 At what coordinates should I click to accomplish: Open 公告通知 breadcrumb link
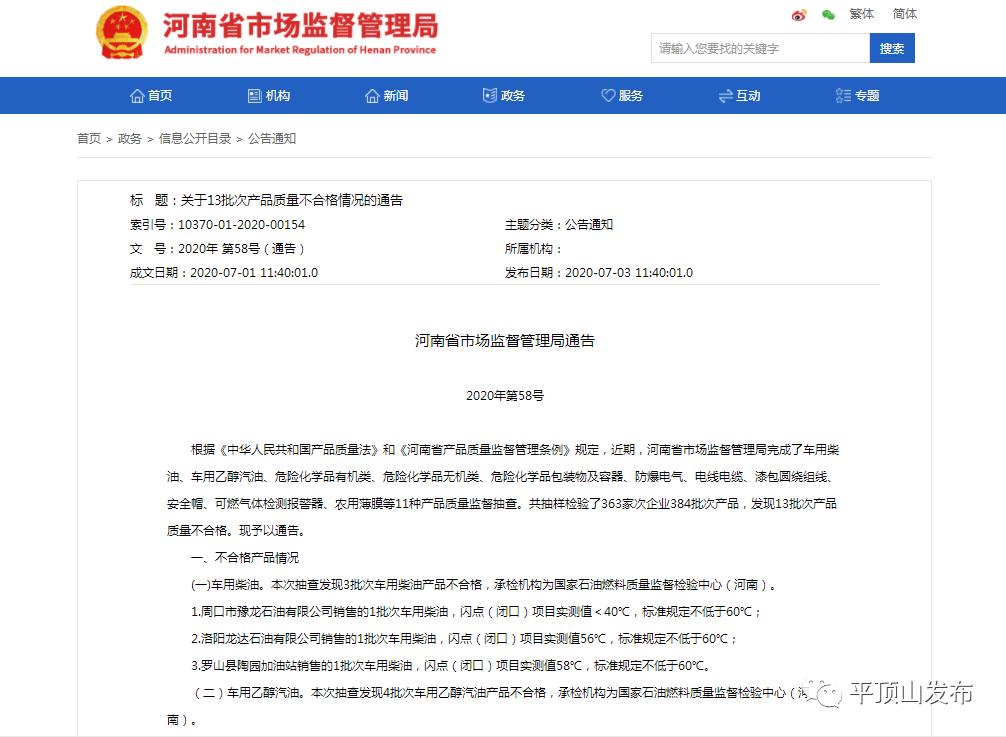tap(272, 139)
